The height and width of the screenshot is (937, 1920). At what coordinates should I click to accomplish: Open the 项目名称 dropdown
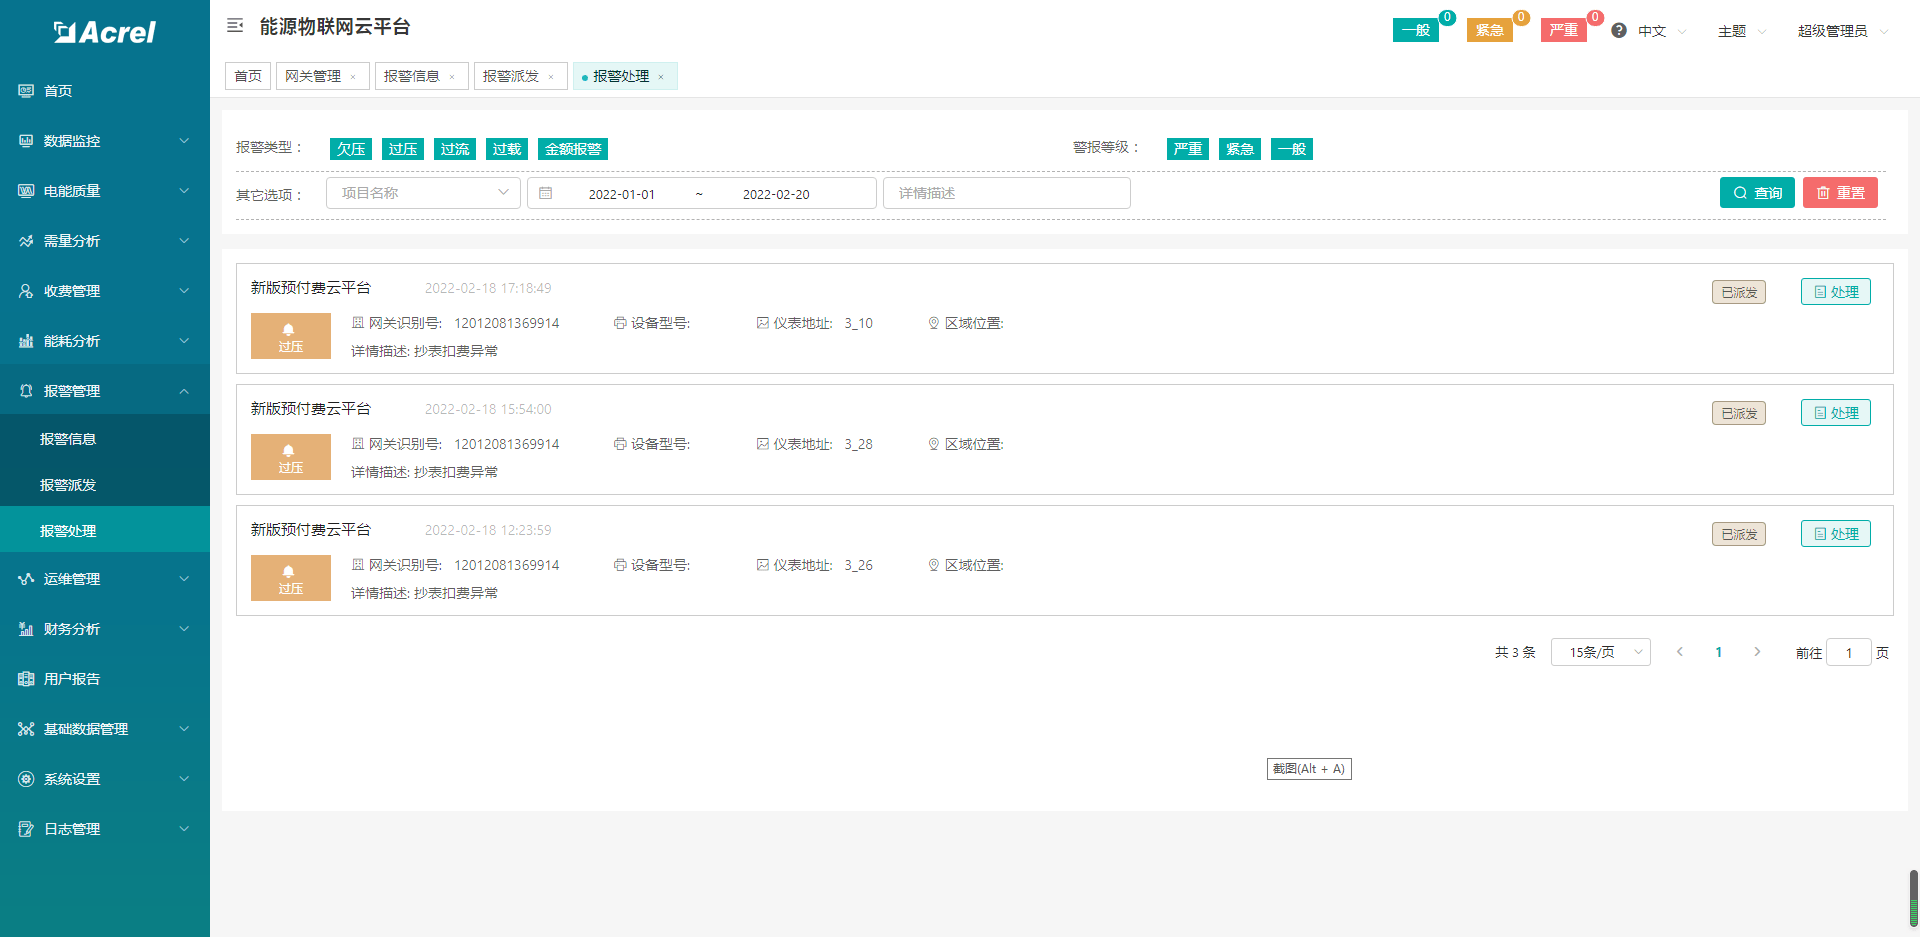tap(423, 193)
